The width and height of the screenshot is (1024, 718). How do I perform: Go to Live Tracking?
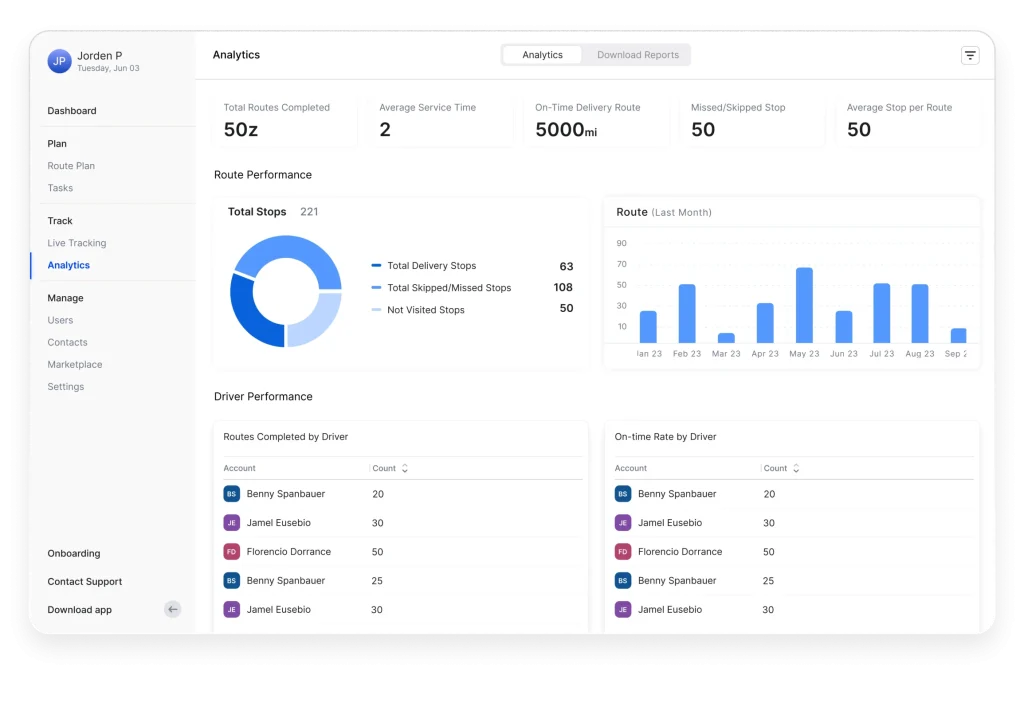tap(76, 243)
